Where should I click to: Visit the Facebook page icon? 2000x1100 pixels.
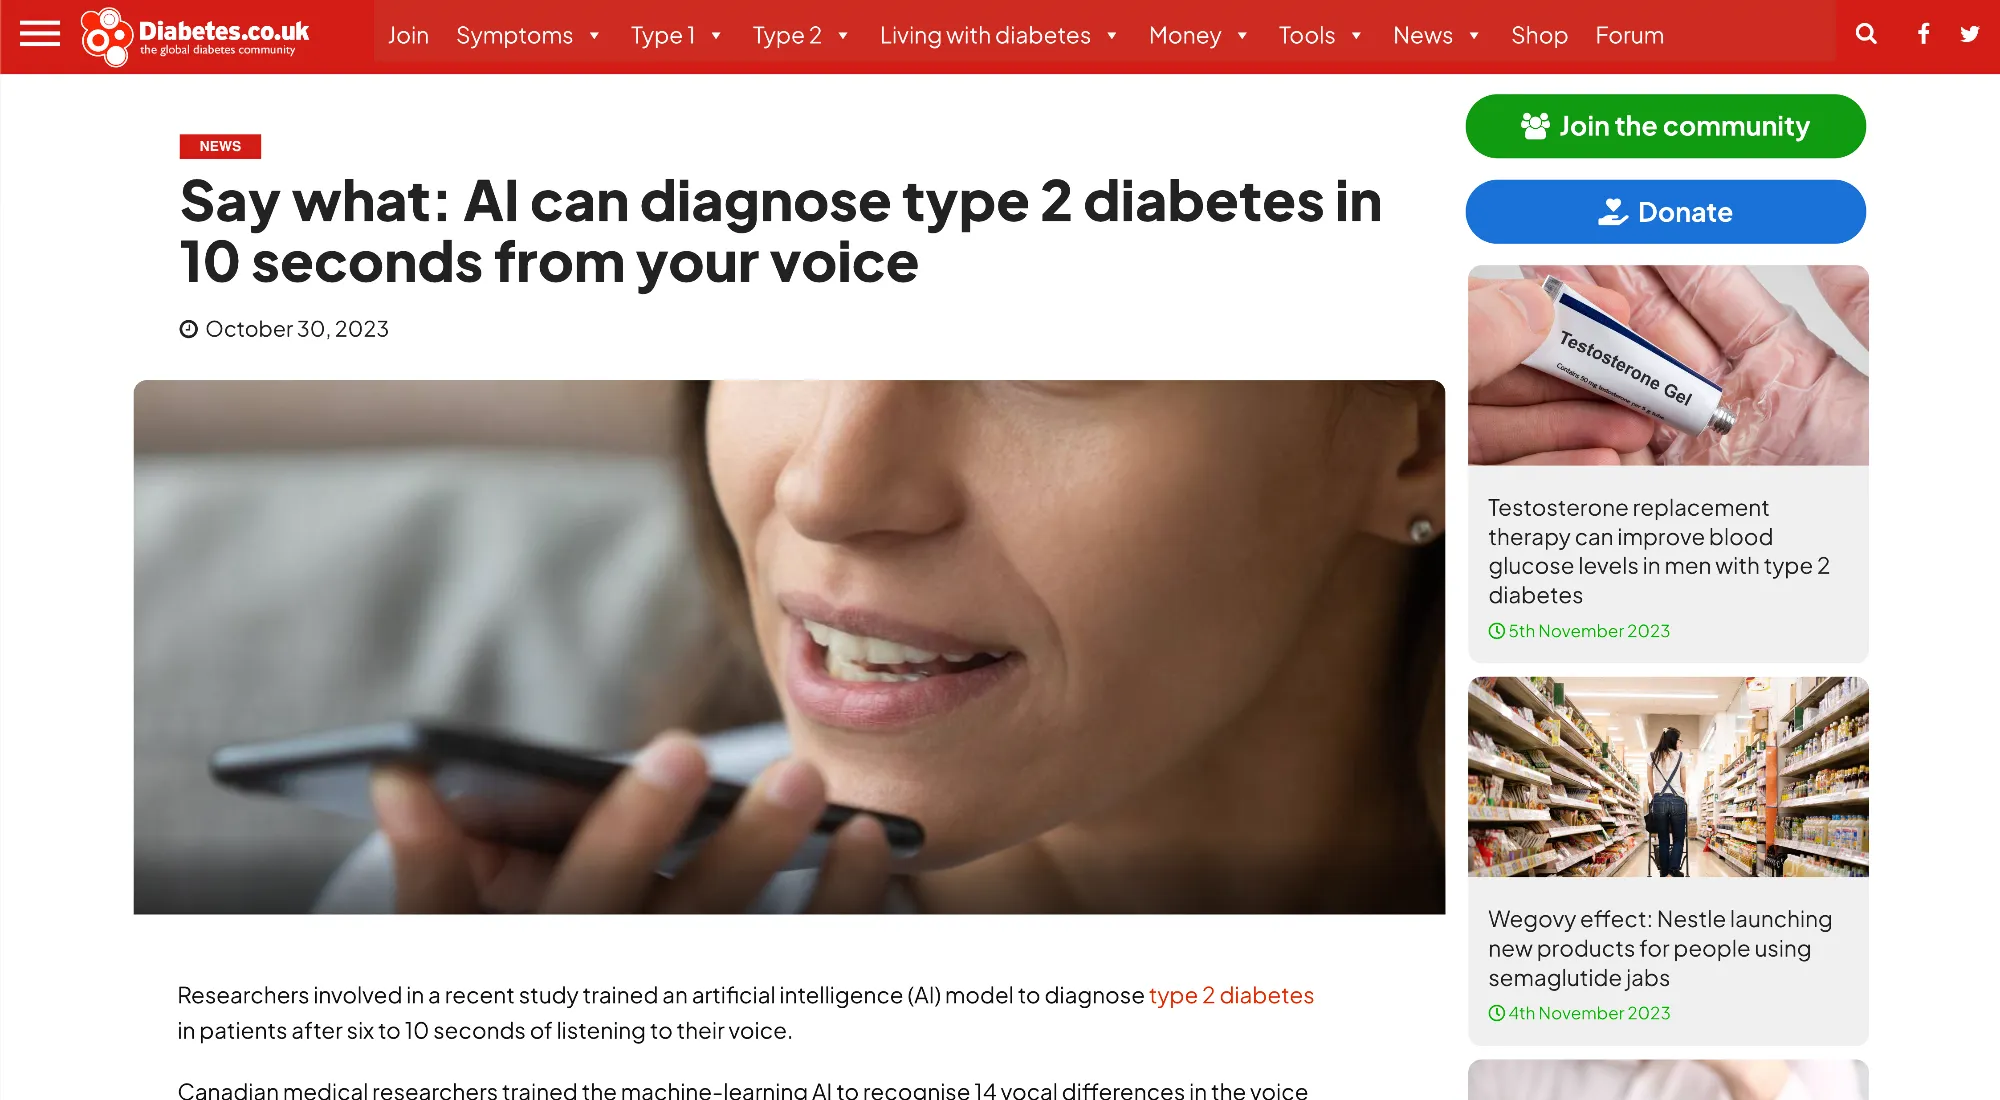pyautogui.click(x=1923, y=34)
